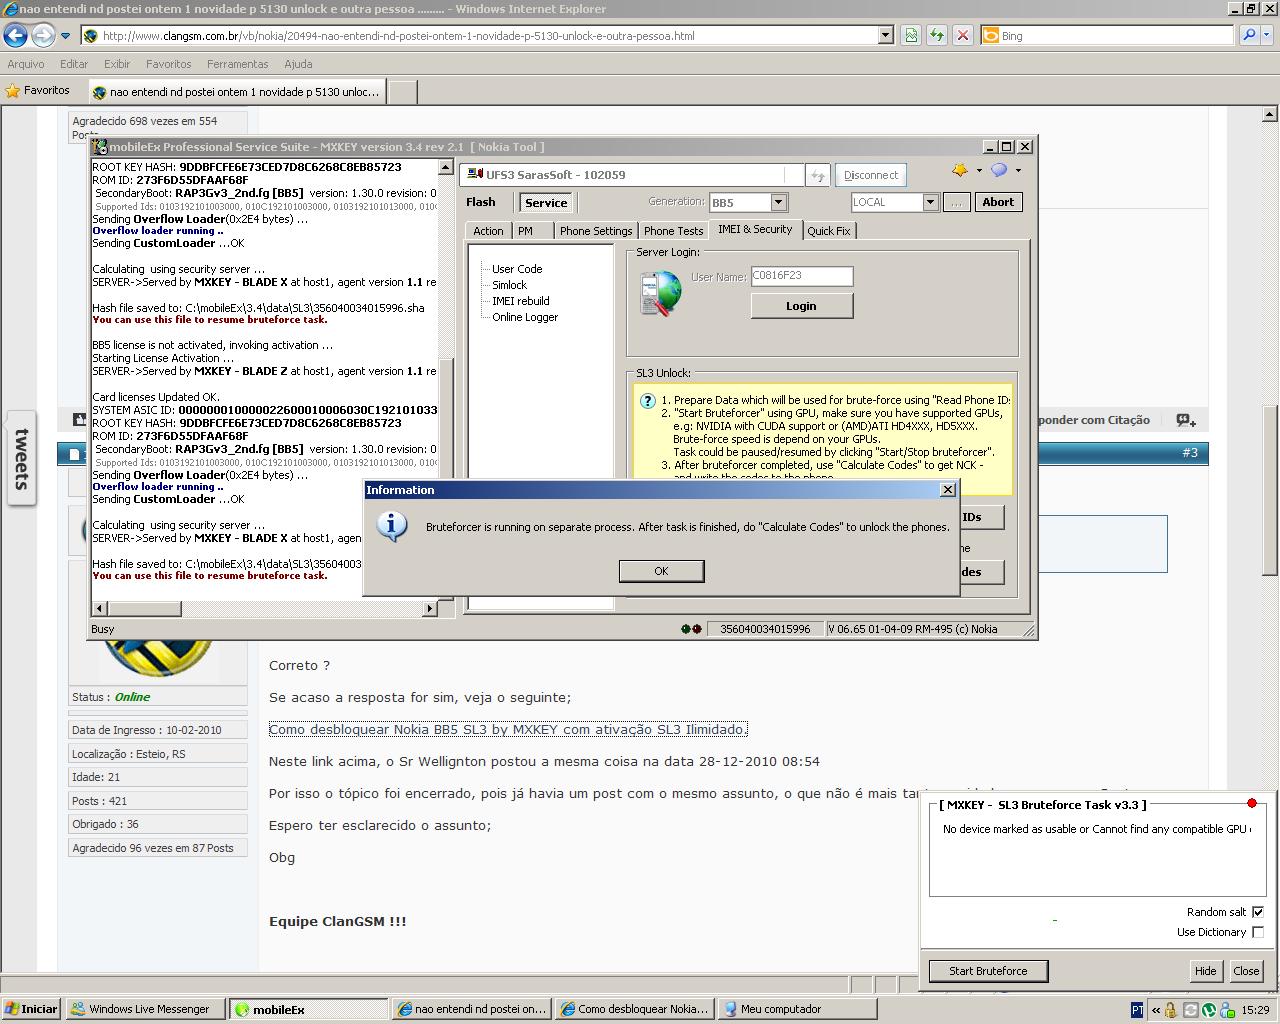The image size is (1280, 1024).
Task: Click the magnifier search icon
Action: 1249,35
